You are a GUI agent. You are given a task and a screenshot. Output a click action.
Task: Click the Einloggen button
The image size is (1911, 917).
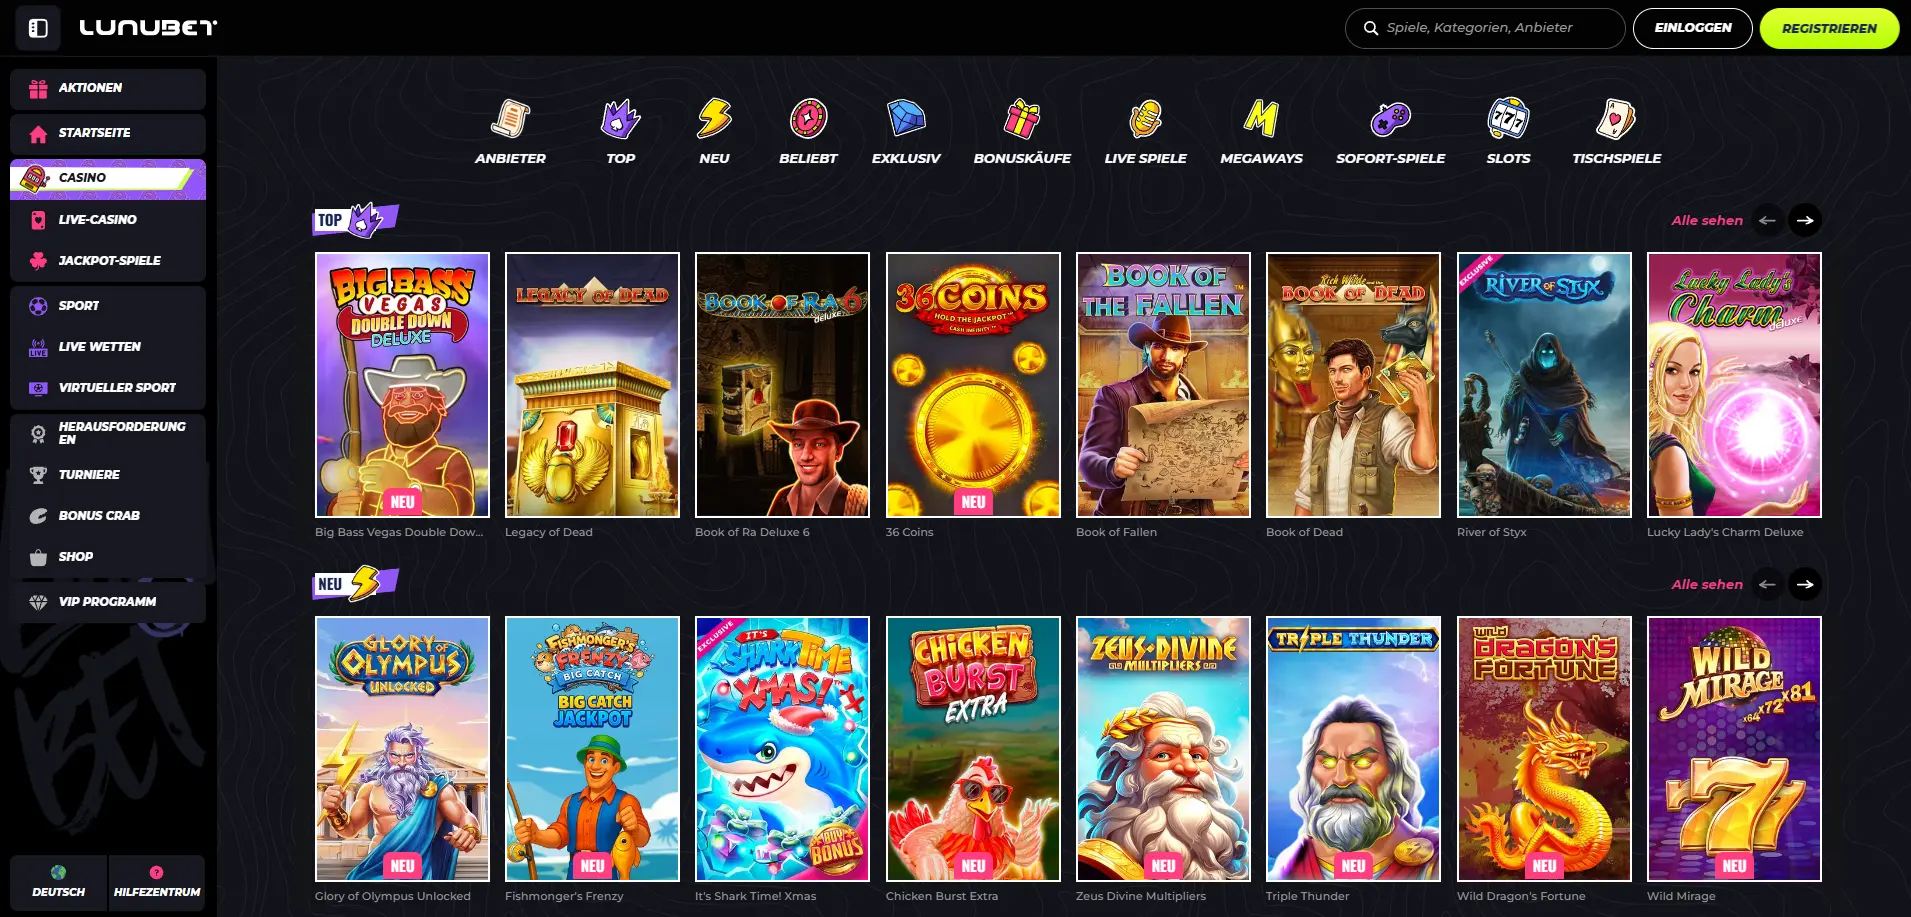coord(1692,28)
